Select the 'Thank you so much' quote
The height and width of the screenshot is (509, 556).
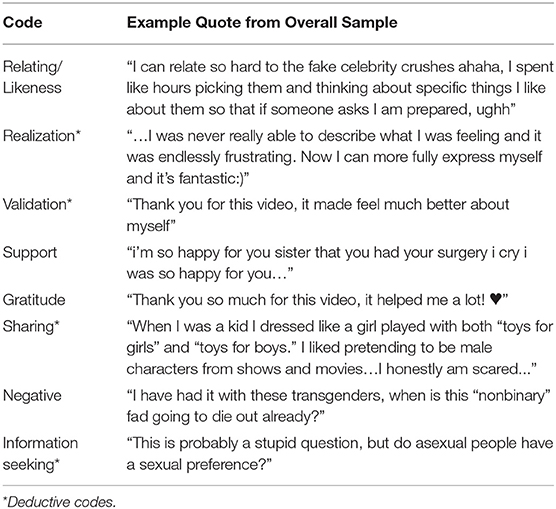click(x=317, y=300)
